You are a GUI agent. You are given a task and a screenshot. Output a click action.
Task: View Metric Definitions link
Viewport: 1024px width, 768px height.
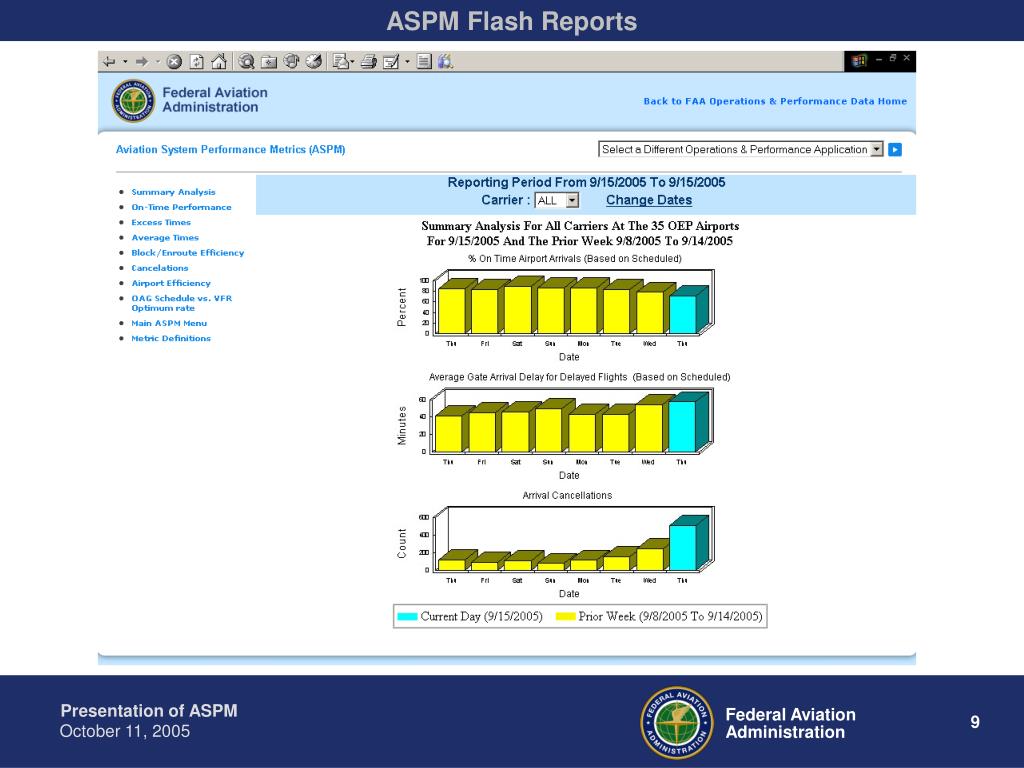tap(171, 338)
